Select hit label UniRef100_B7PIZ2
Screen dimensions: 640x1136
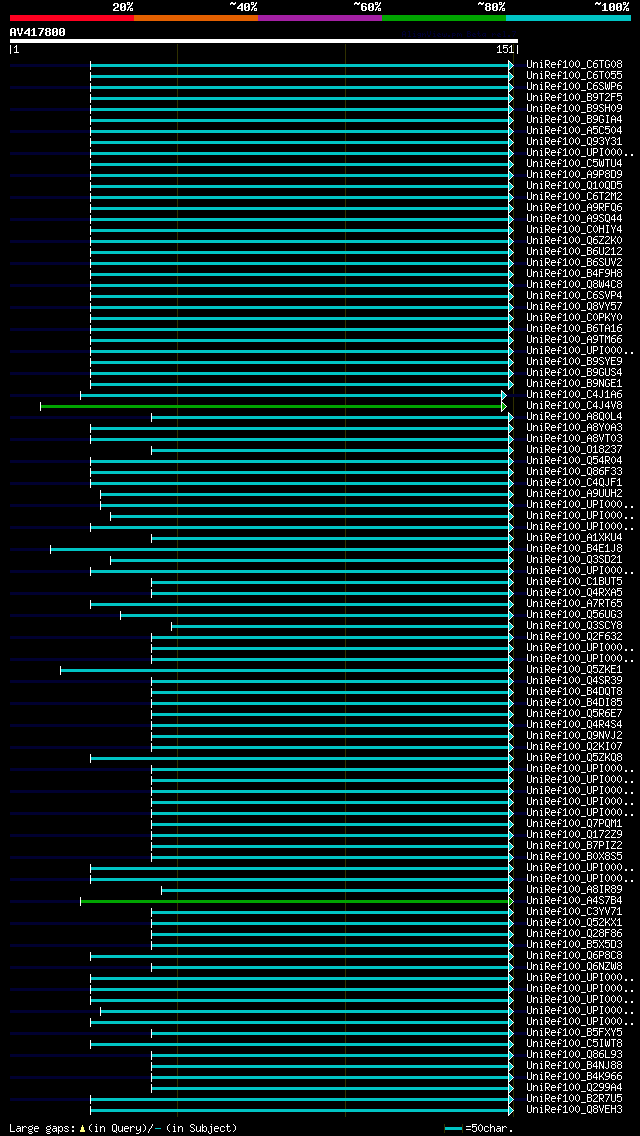[574, 846]
